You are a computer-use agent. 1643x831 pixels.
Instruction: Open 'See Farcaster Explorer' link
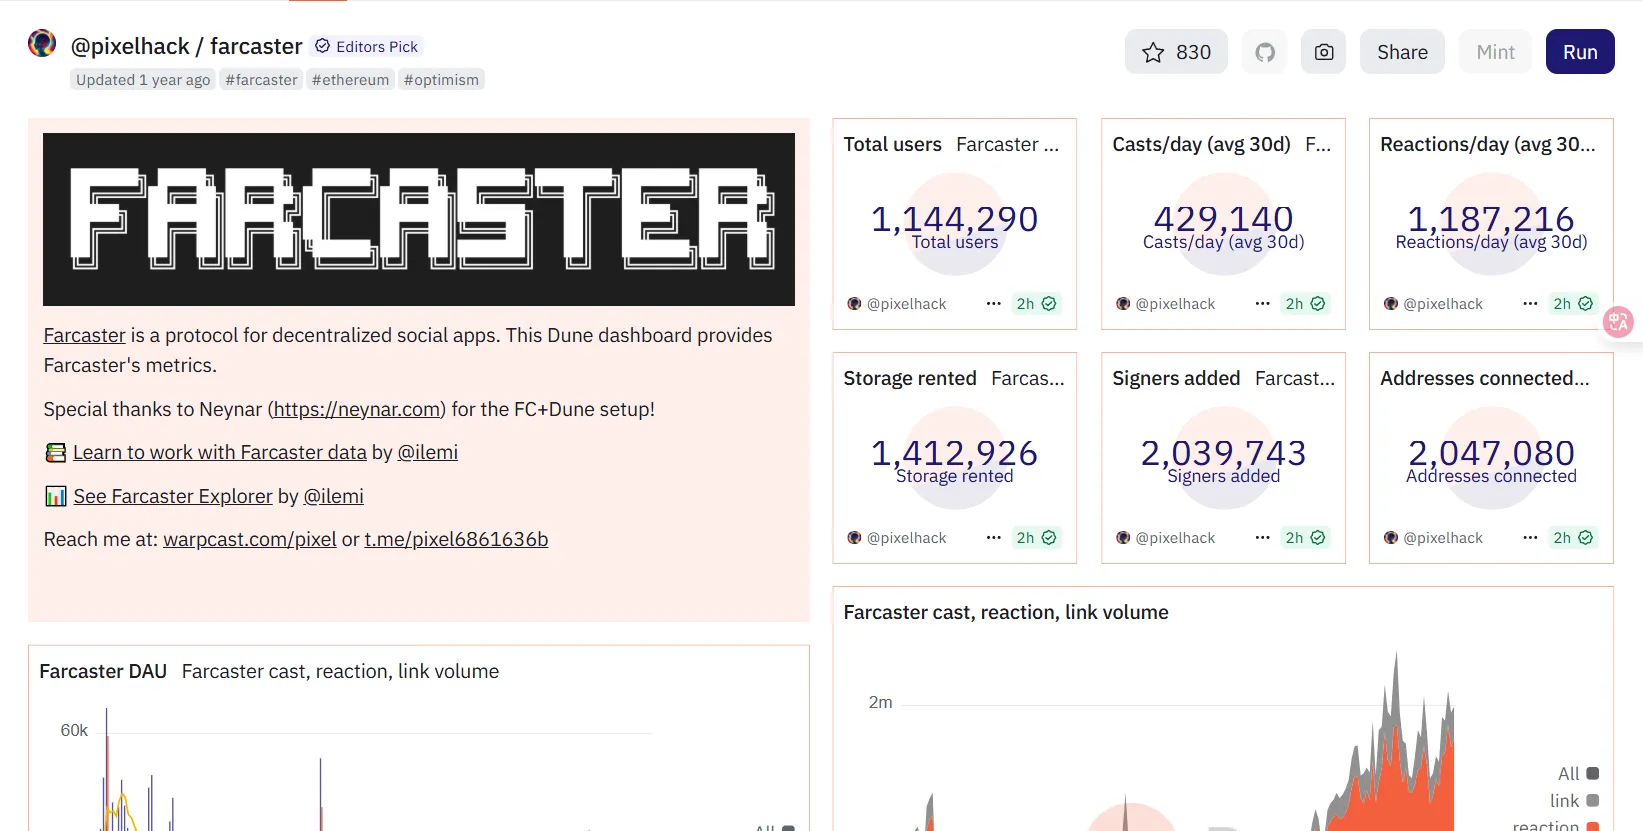173,496
